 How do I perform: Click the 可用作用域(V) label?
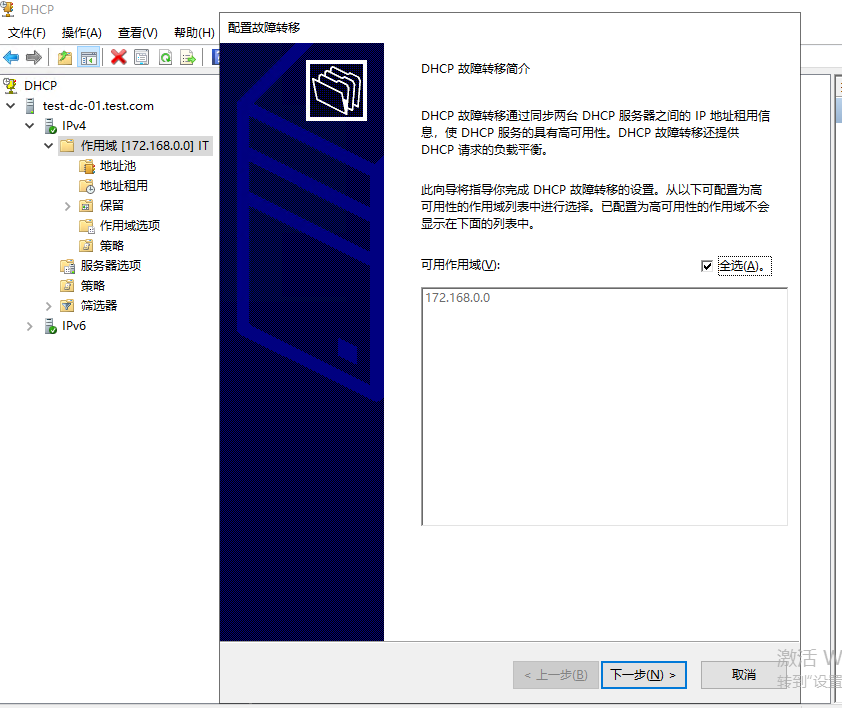[460, 265]
